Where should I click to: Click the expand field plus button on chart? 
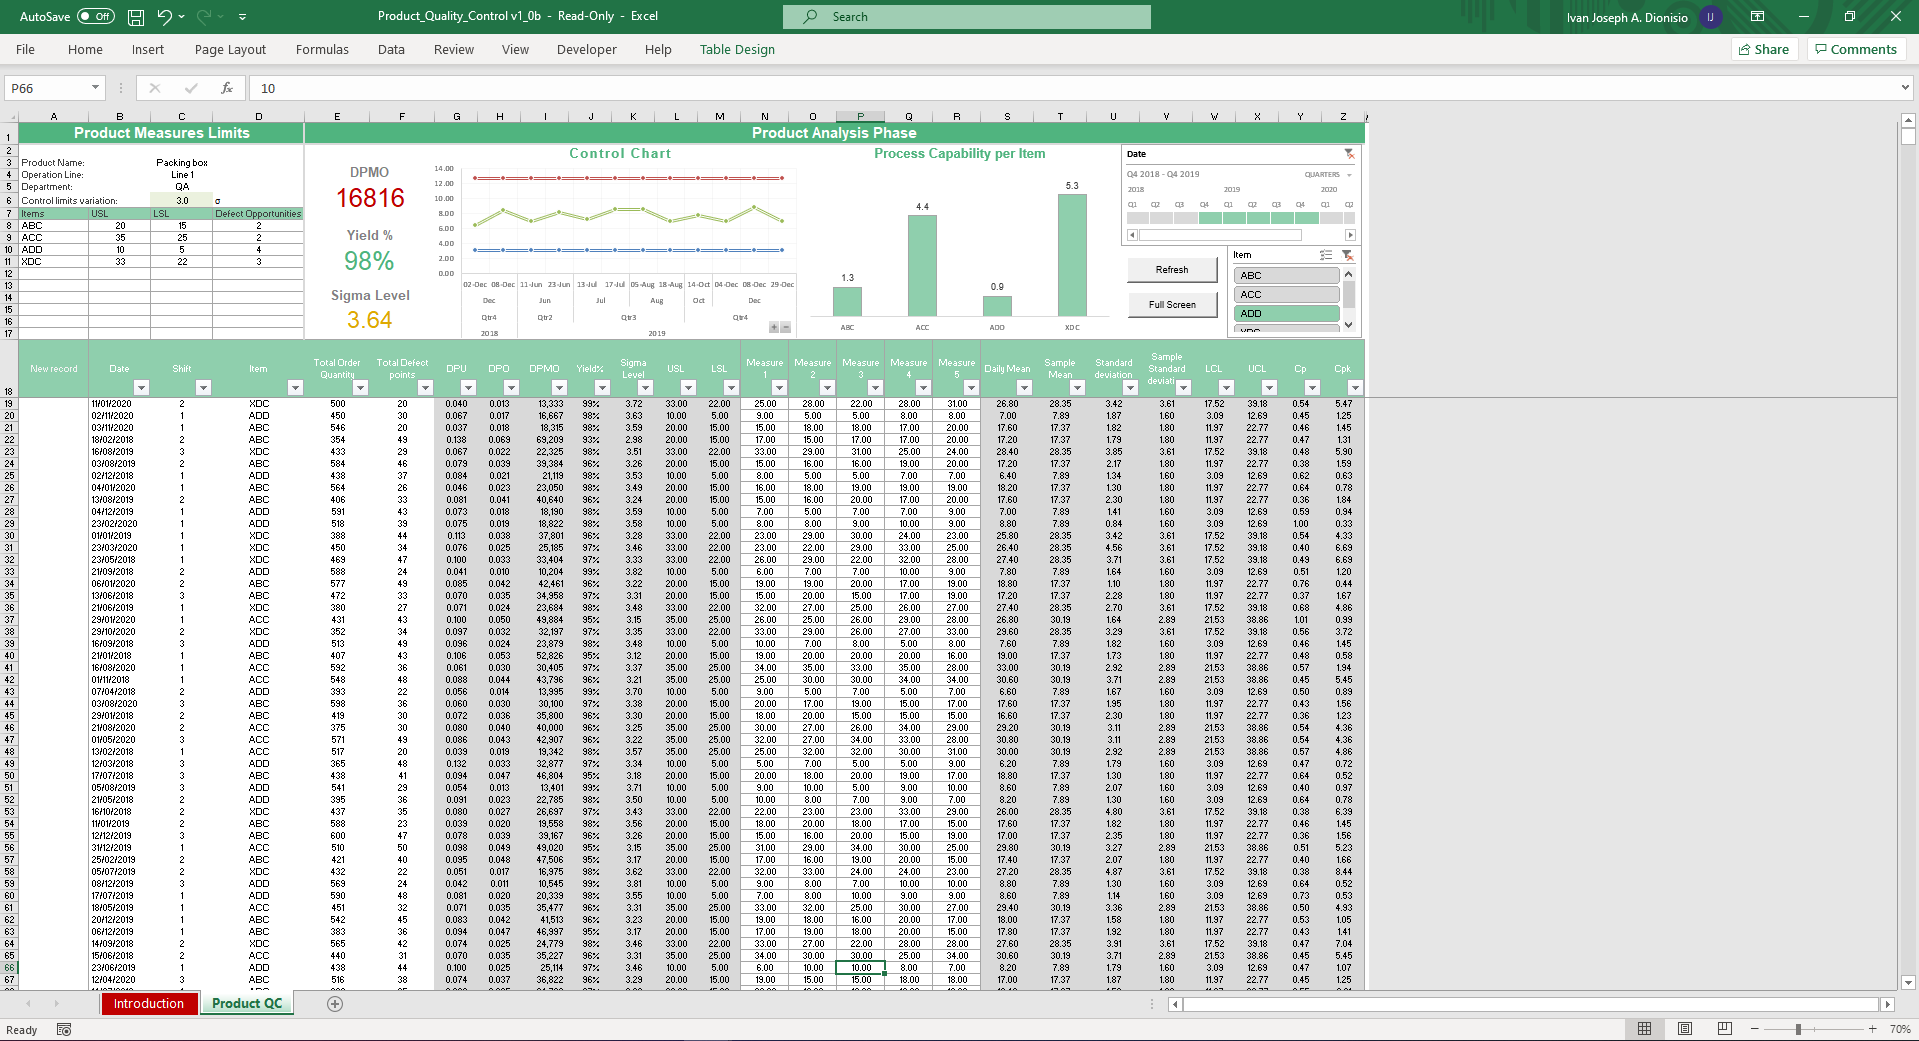(x=774, y=327)
